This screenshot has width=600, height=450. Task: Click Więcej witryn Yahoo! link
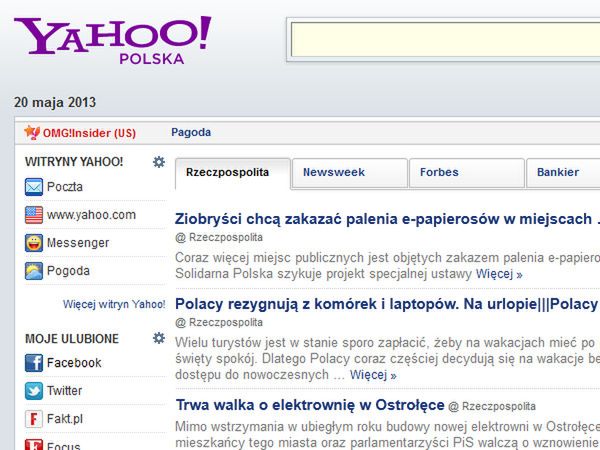click(114, 305)
